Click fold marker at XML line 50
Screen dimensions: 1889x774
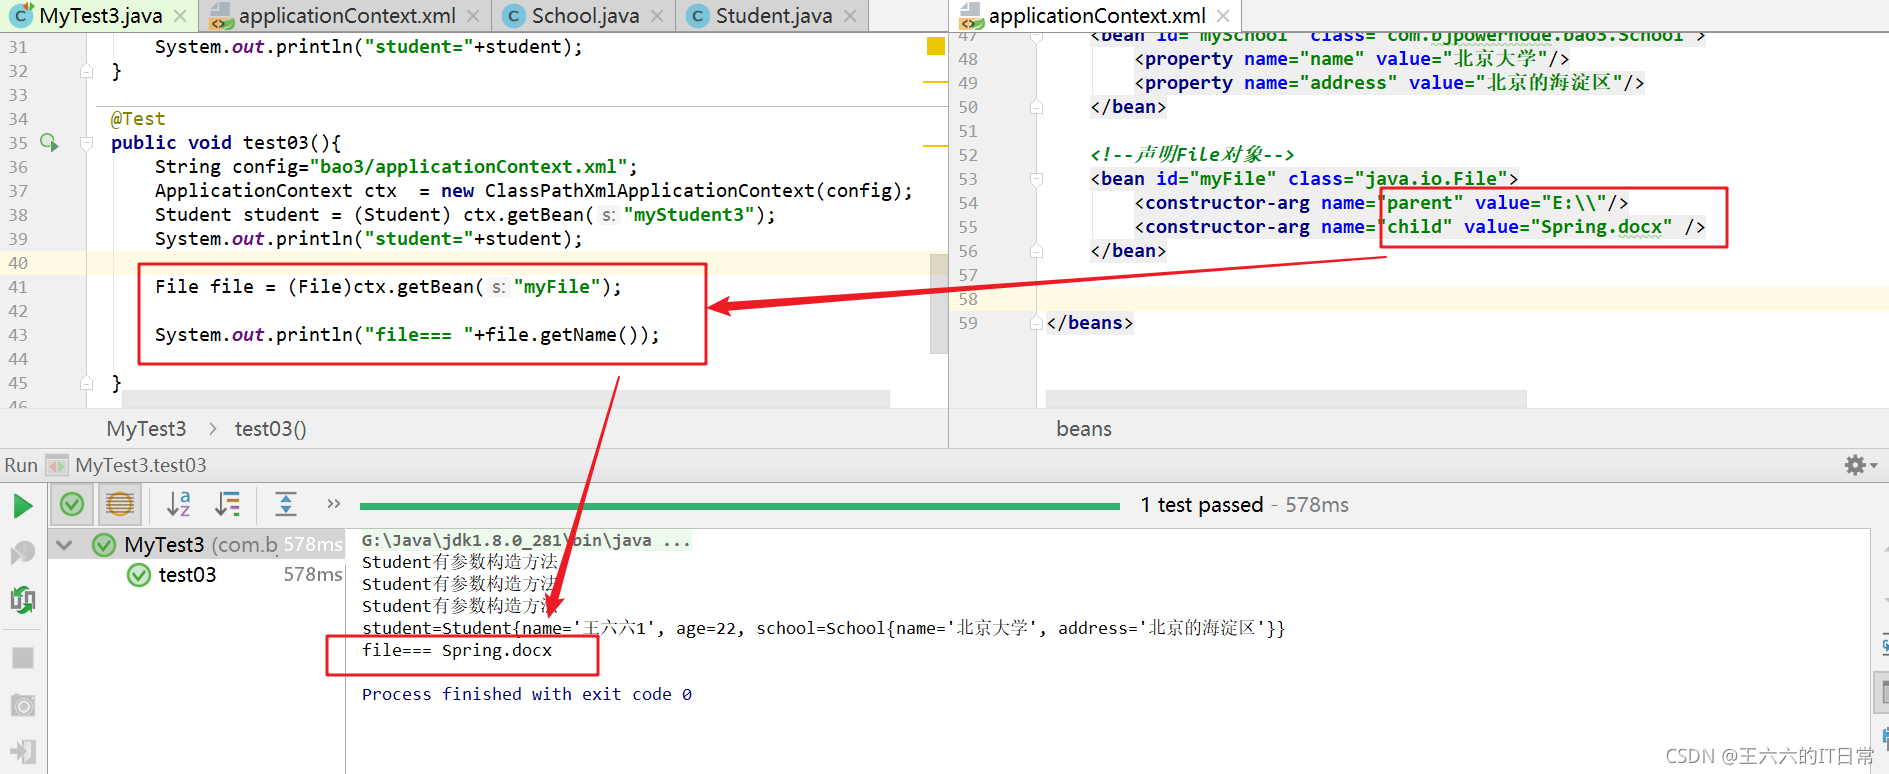tap(1037, 107)
